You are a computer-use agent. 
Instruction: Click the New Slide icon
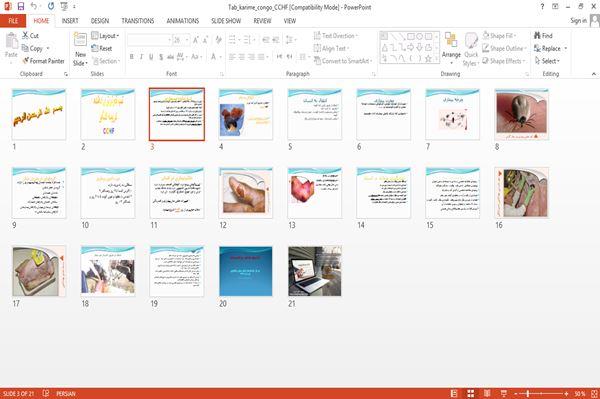point(80,40)
